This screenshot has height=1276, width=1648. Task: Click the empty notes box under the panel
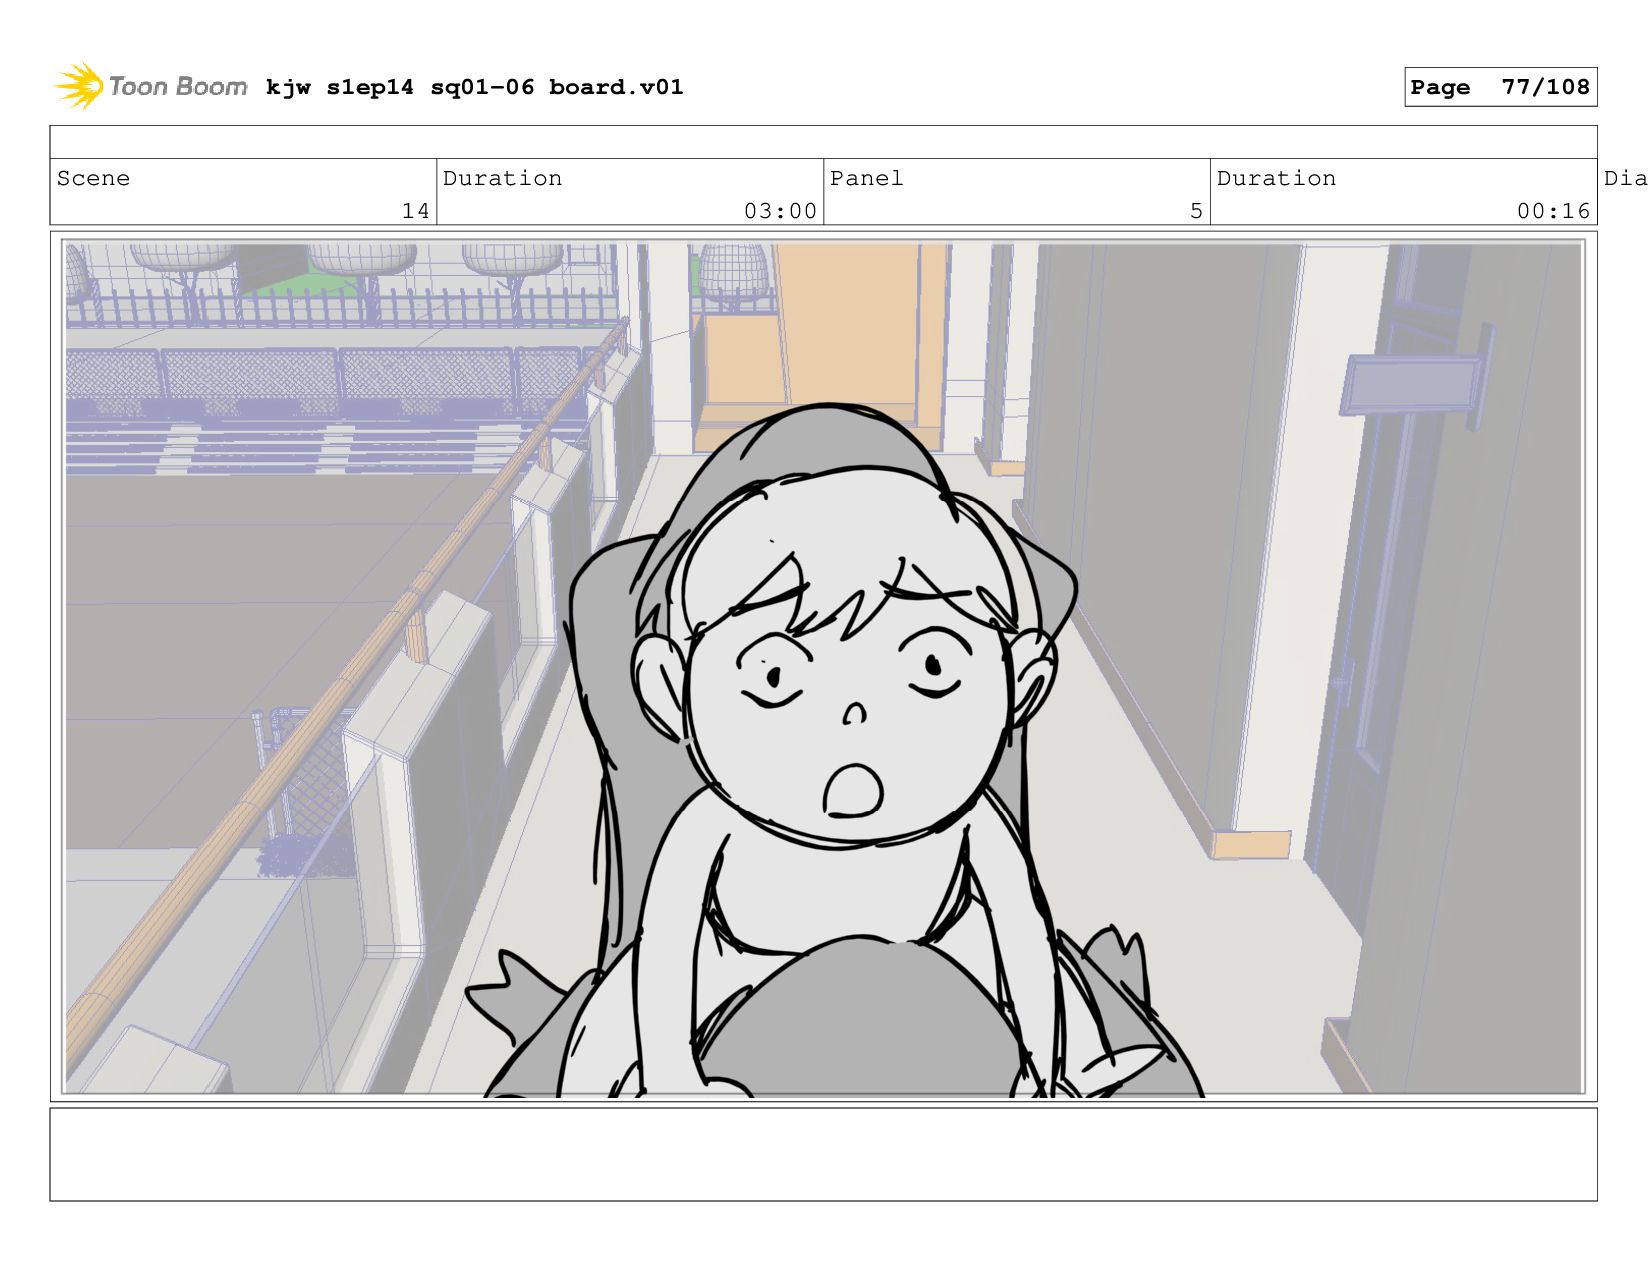pos(823,1154)
